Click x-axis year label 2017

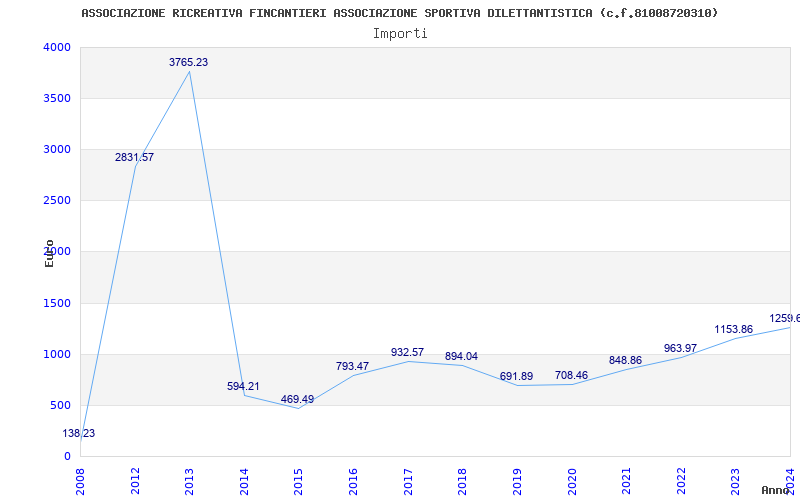coord(408,481)
